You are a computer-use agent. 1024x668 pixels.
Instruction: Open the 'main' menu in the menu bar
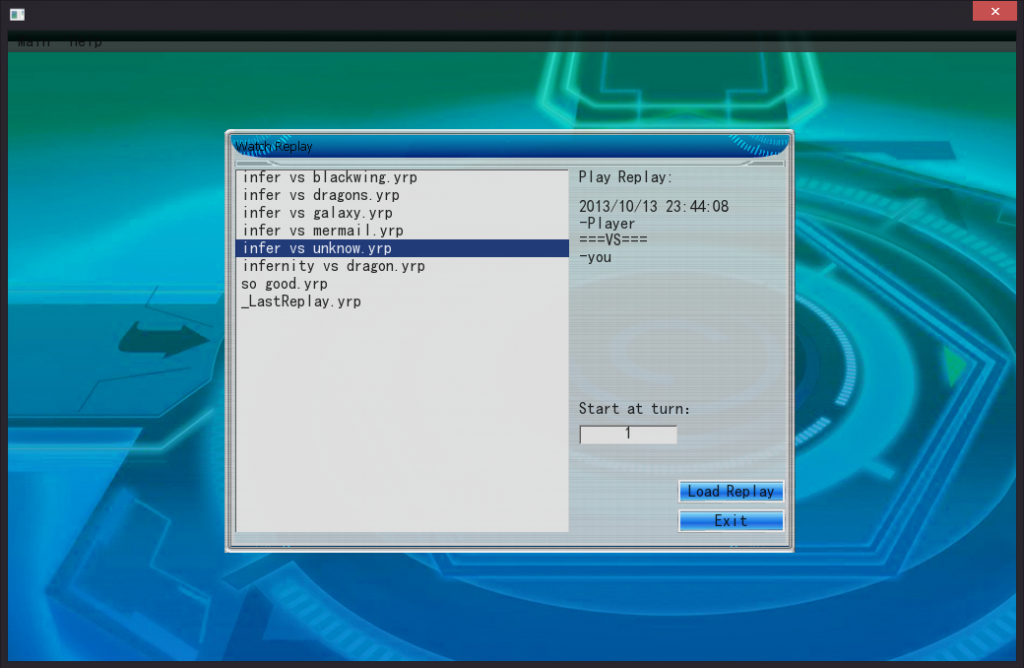34,44
